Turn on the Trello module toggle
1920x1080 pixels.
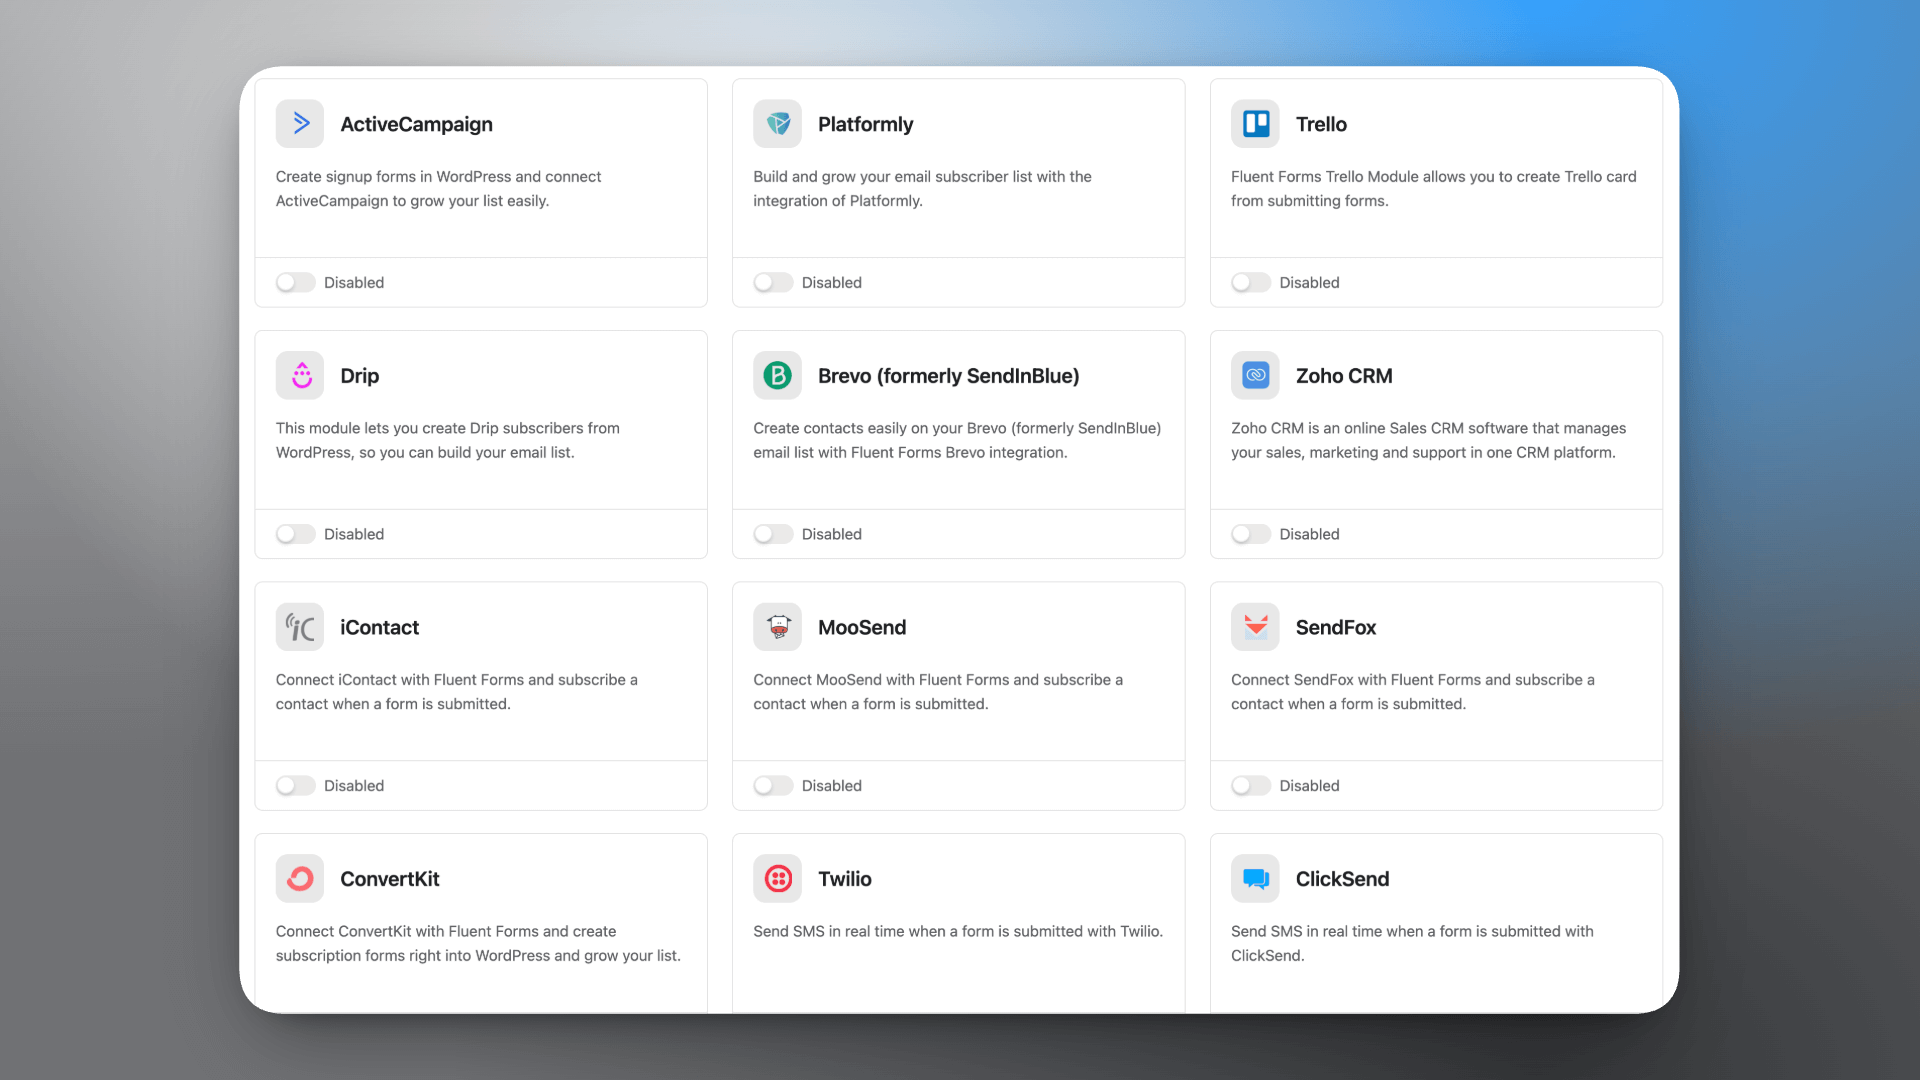point(1250,283)
